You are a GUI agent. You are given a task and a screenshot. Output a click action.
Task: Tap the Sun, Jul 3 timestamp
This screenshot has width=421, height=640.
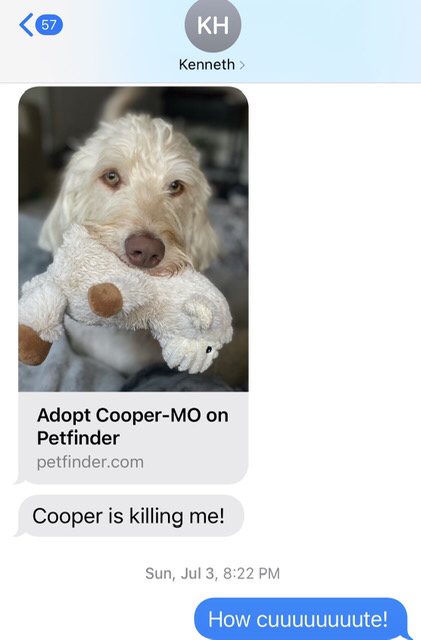tap(180, 573)
